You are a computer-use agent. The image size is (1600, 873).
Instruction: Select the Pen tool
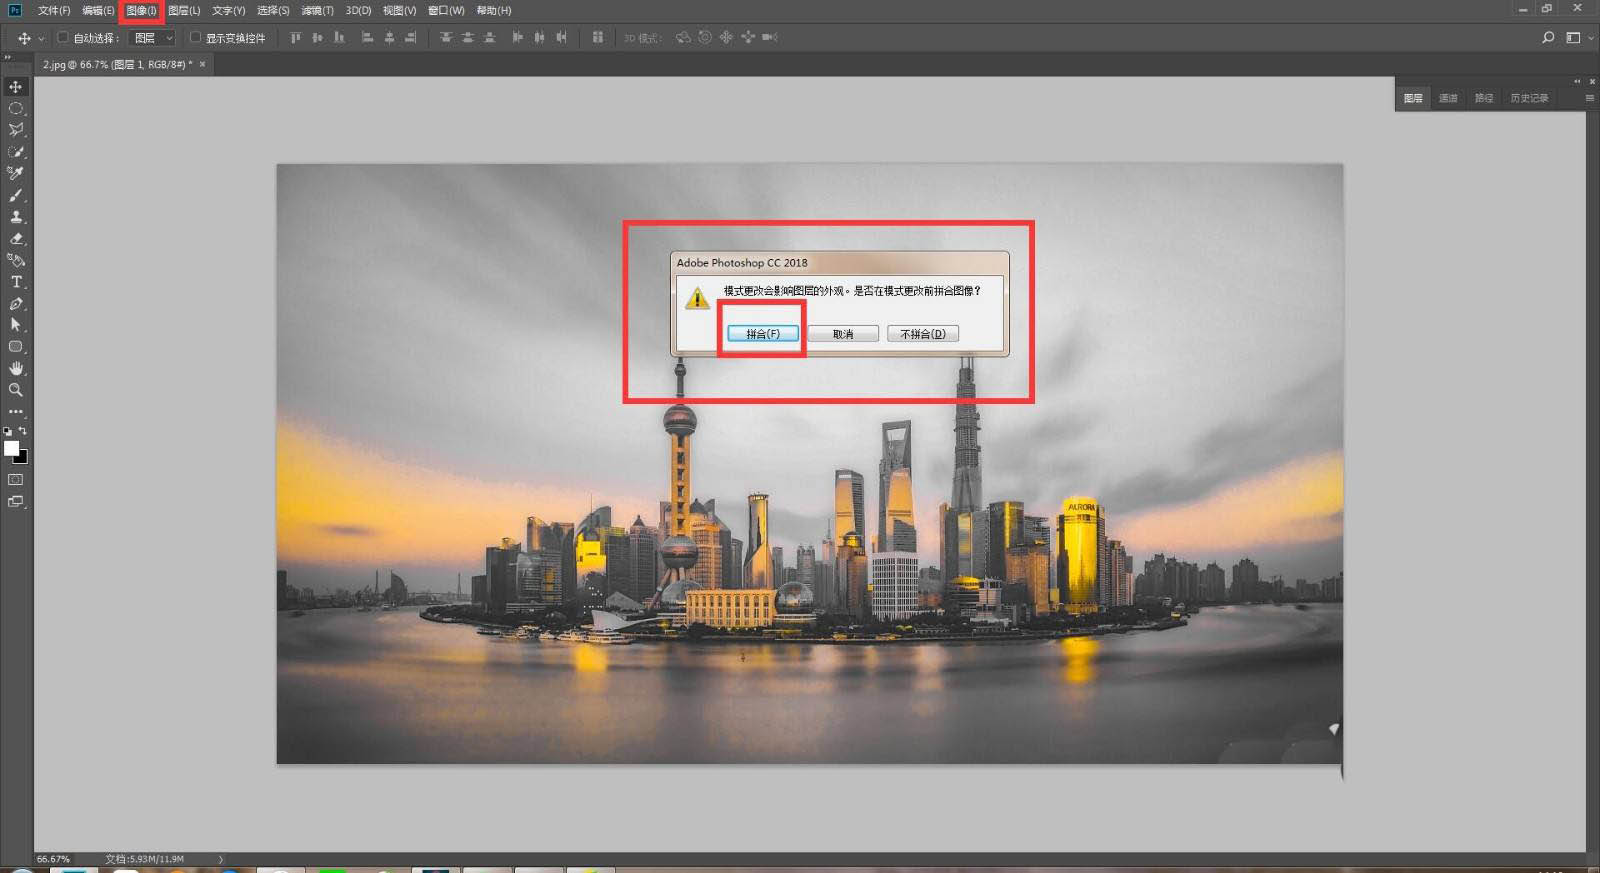[16, 304]
